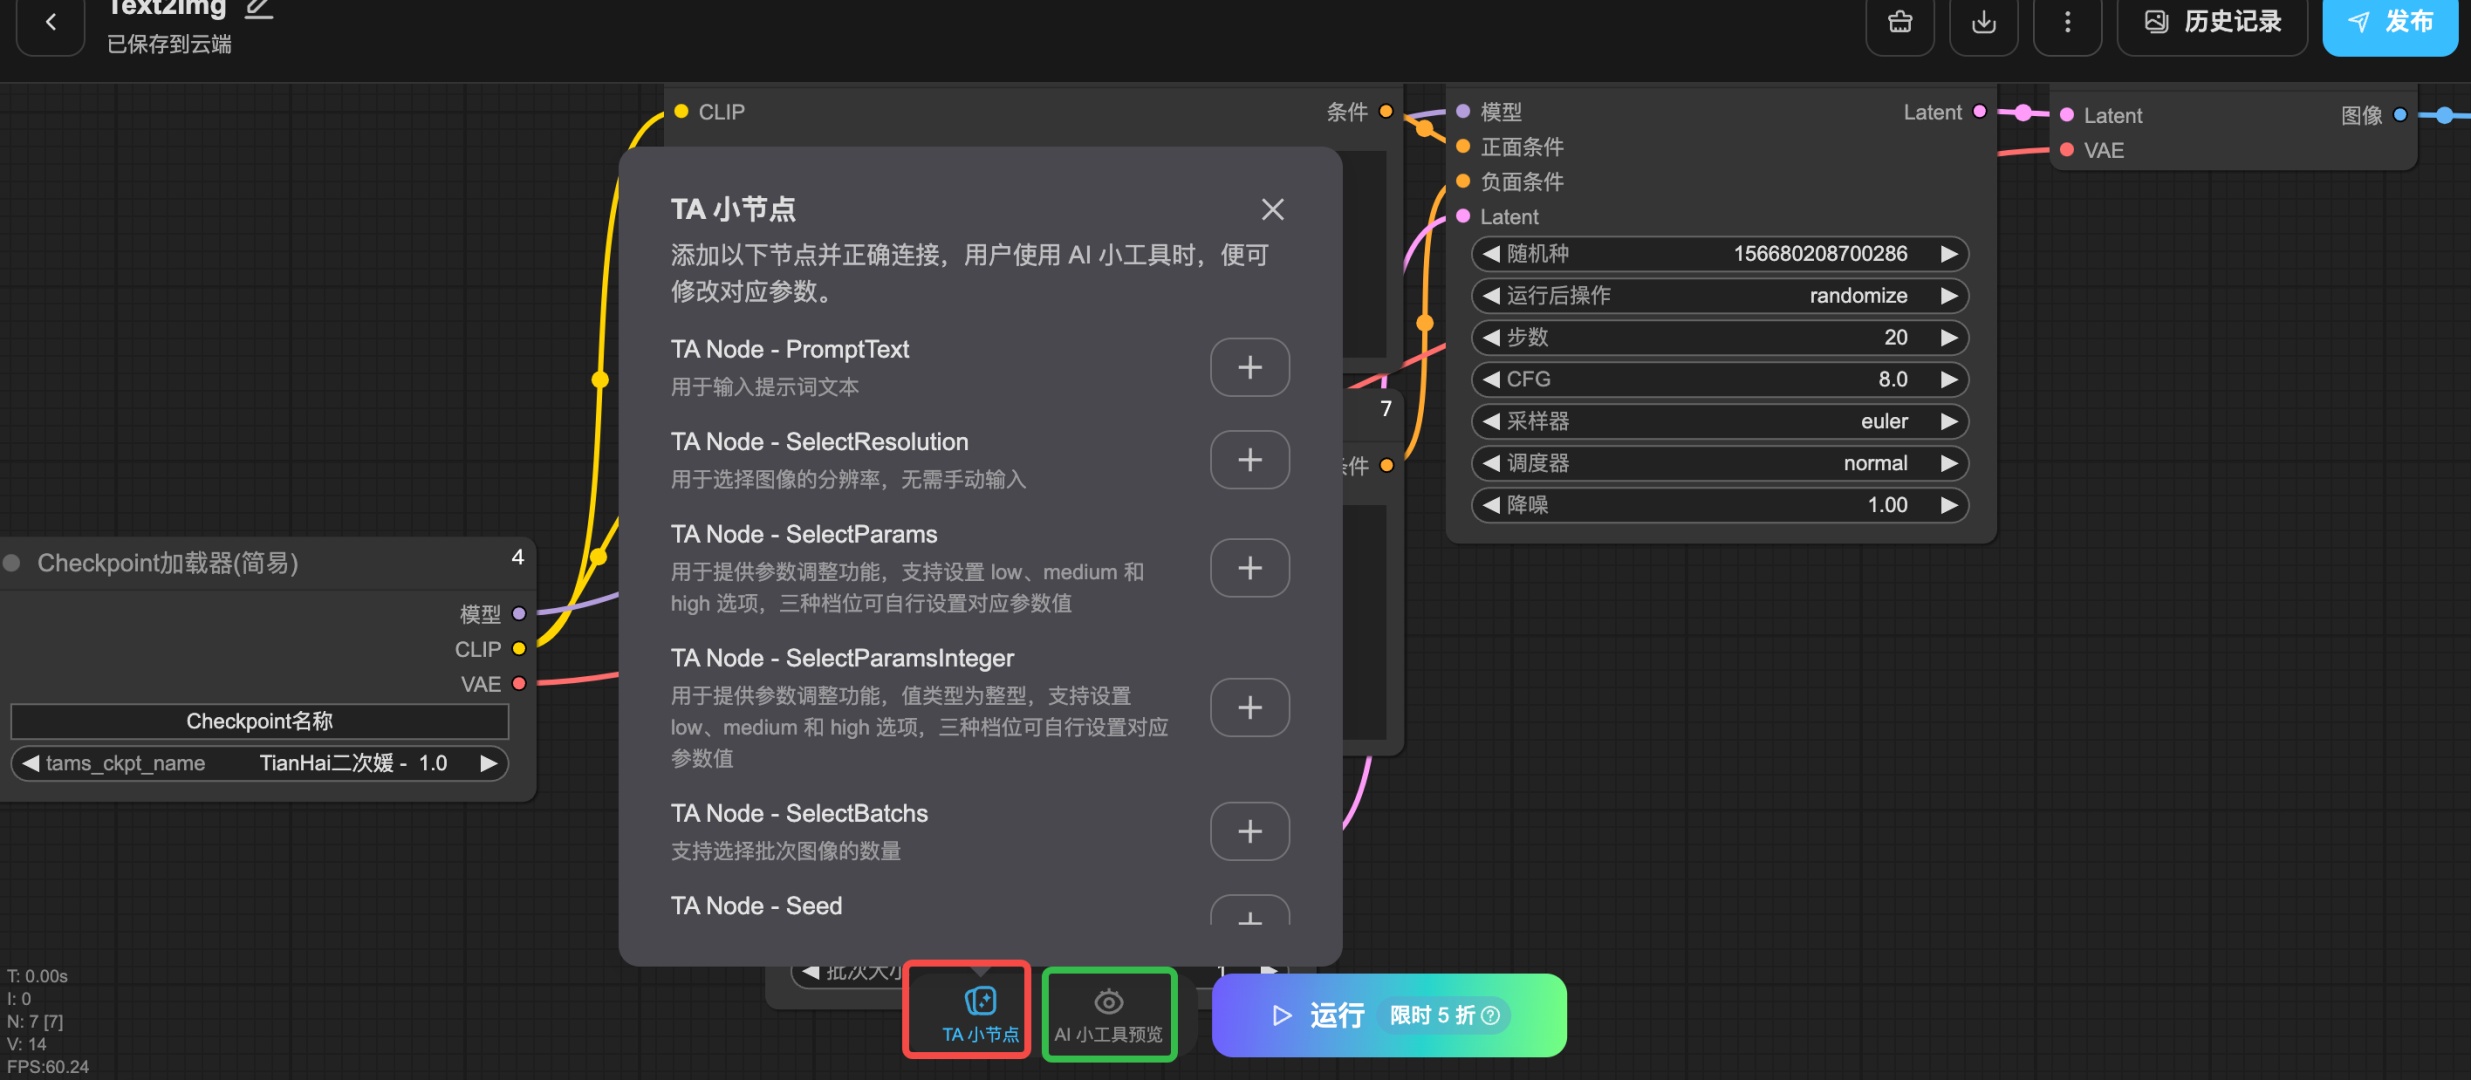Image resolution: width=2471 pixels, height=1080 pixels.
Task: Click the pencil icon to rename Text2Img
Action: click(259, 9)
